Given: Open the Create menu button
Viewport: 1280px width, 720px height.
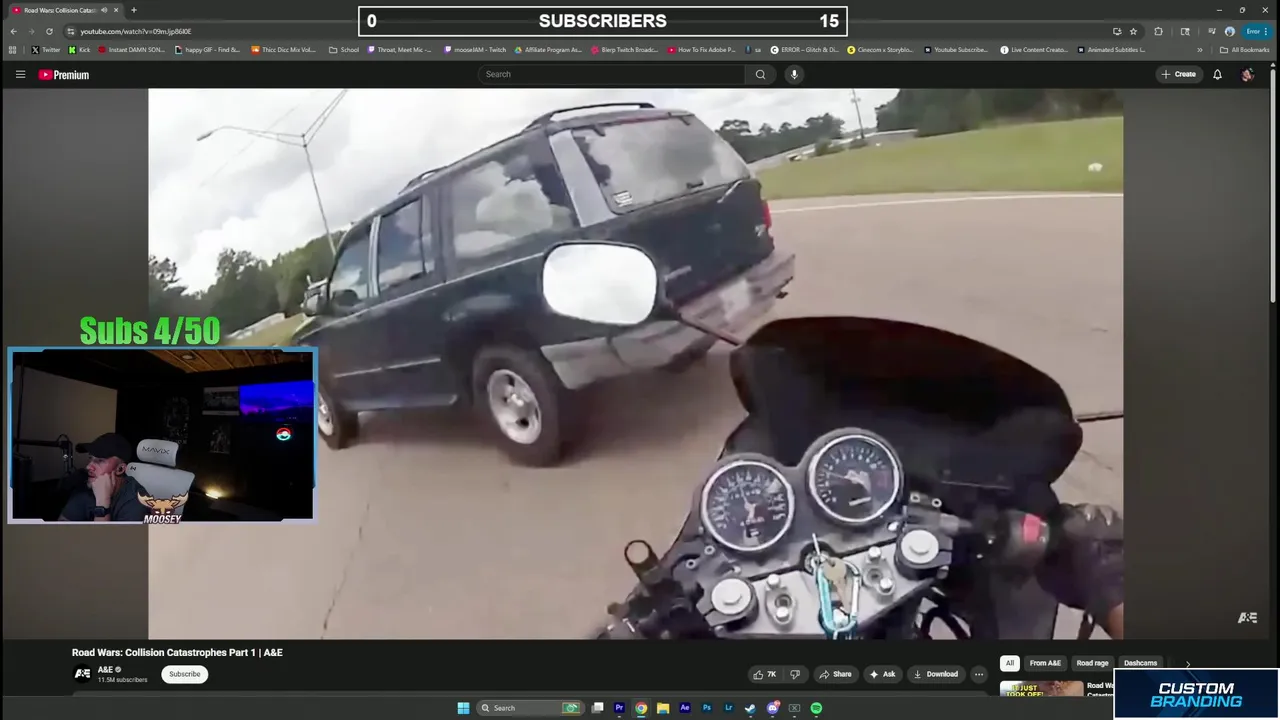Looking at the screenshot, I should pyautogui.click(x=1179, y=74).
